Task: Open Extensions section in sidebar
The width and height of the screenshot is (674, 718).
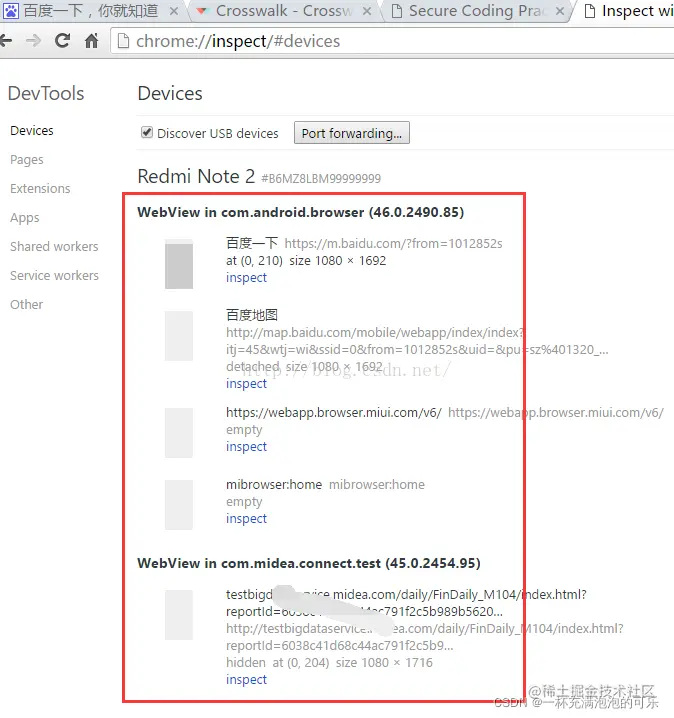Action: point(40,189)
